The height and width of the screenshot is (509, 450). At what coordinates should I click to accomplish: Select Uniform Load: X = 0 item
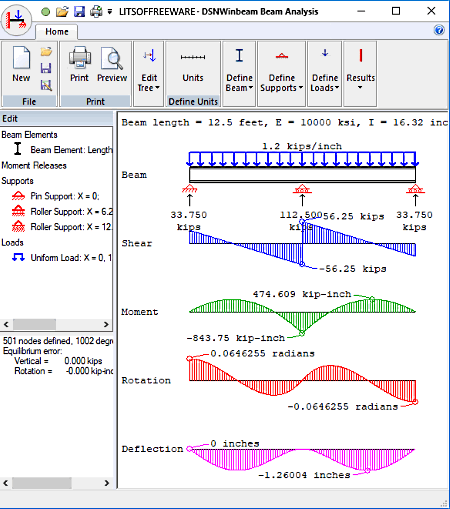point(71,258)
